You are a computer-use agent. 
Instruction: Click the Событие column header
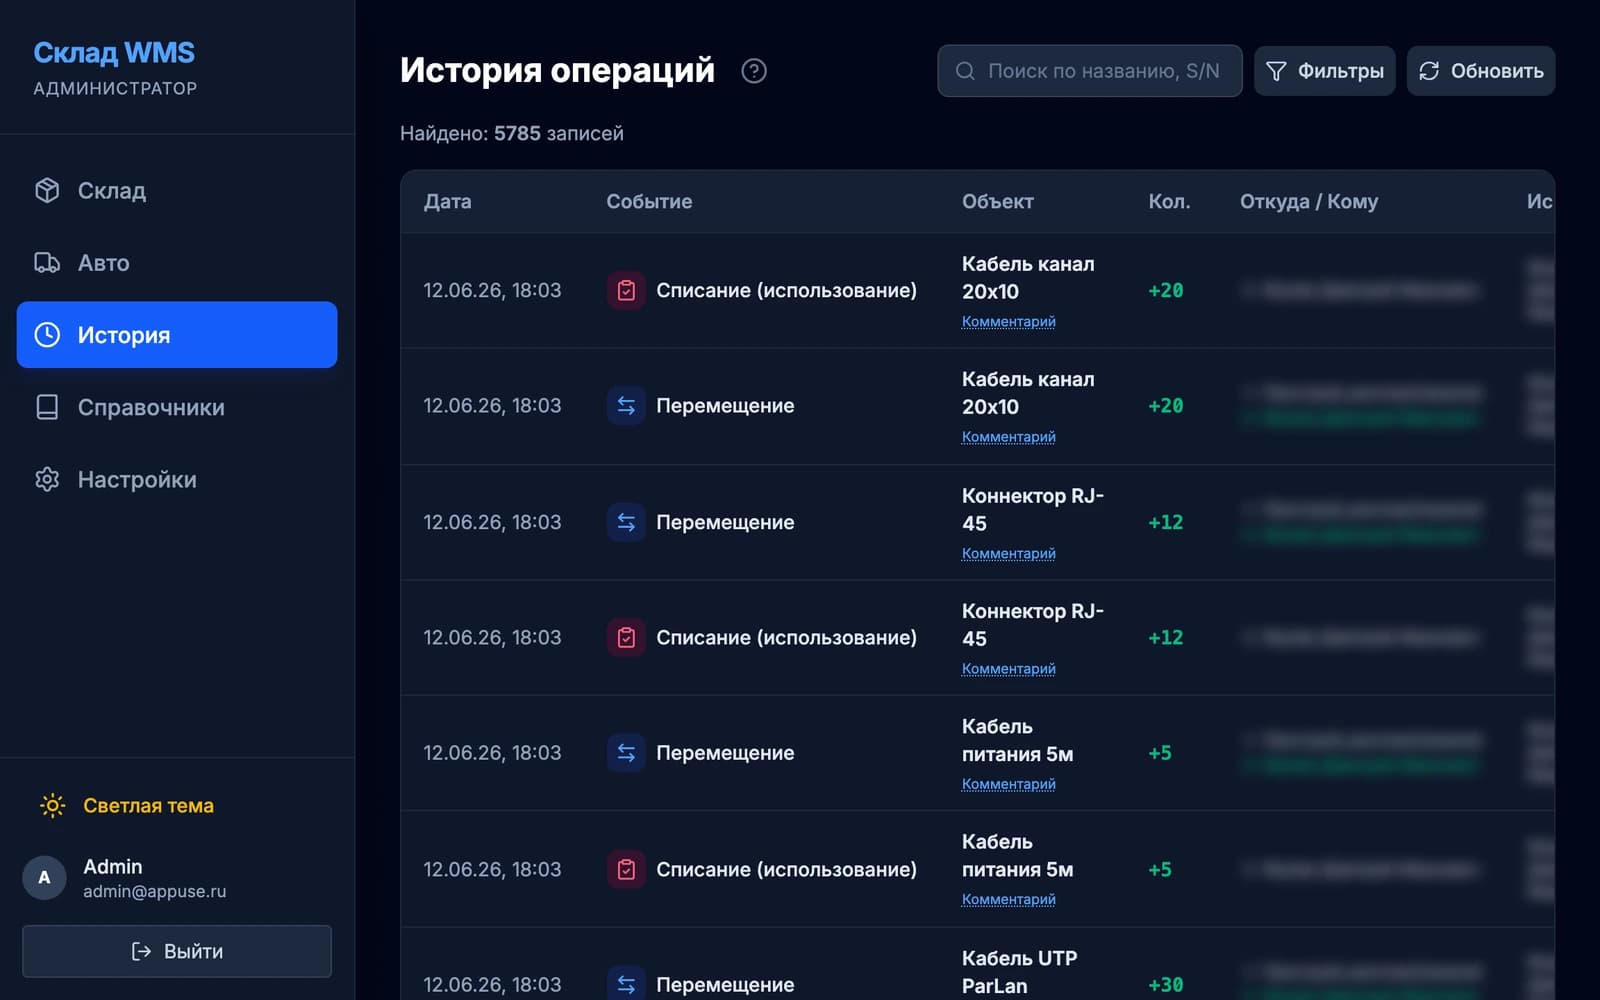pos(649,201)
